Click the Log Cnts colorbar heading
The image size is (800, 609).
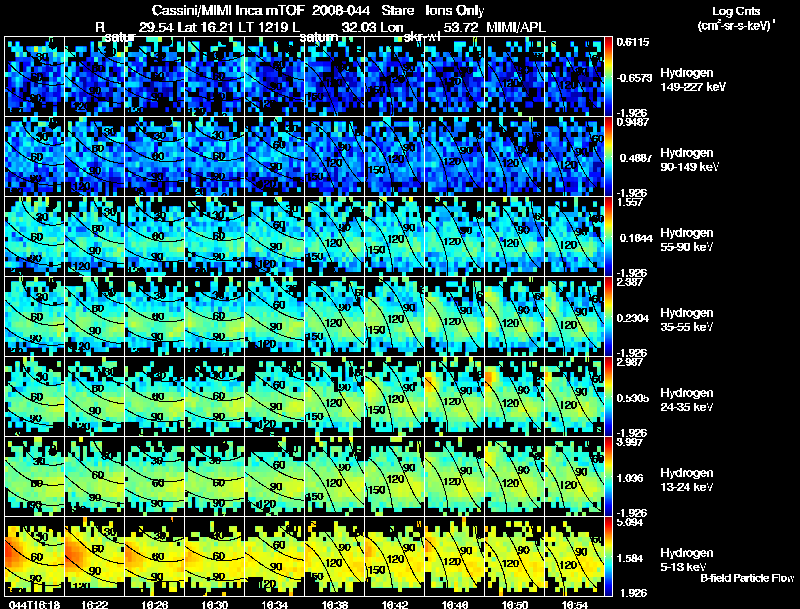point(736,11)
